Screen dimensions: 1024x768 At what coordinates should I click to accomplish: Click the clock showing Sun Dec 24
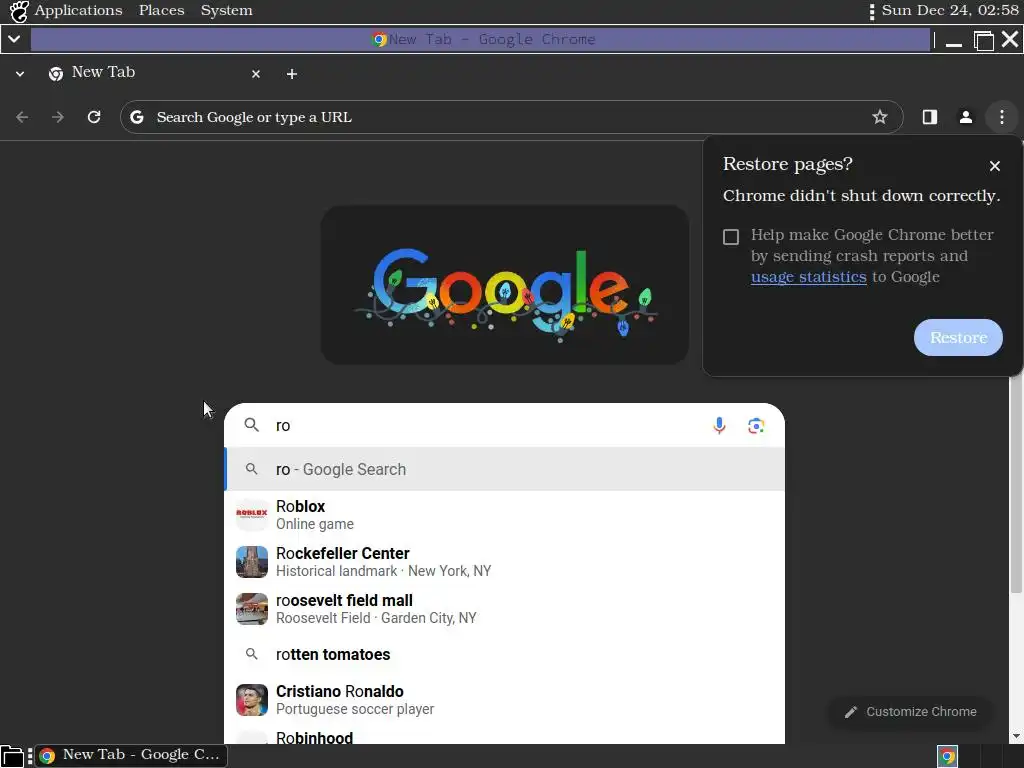point(950,10)
